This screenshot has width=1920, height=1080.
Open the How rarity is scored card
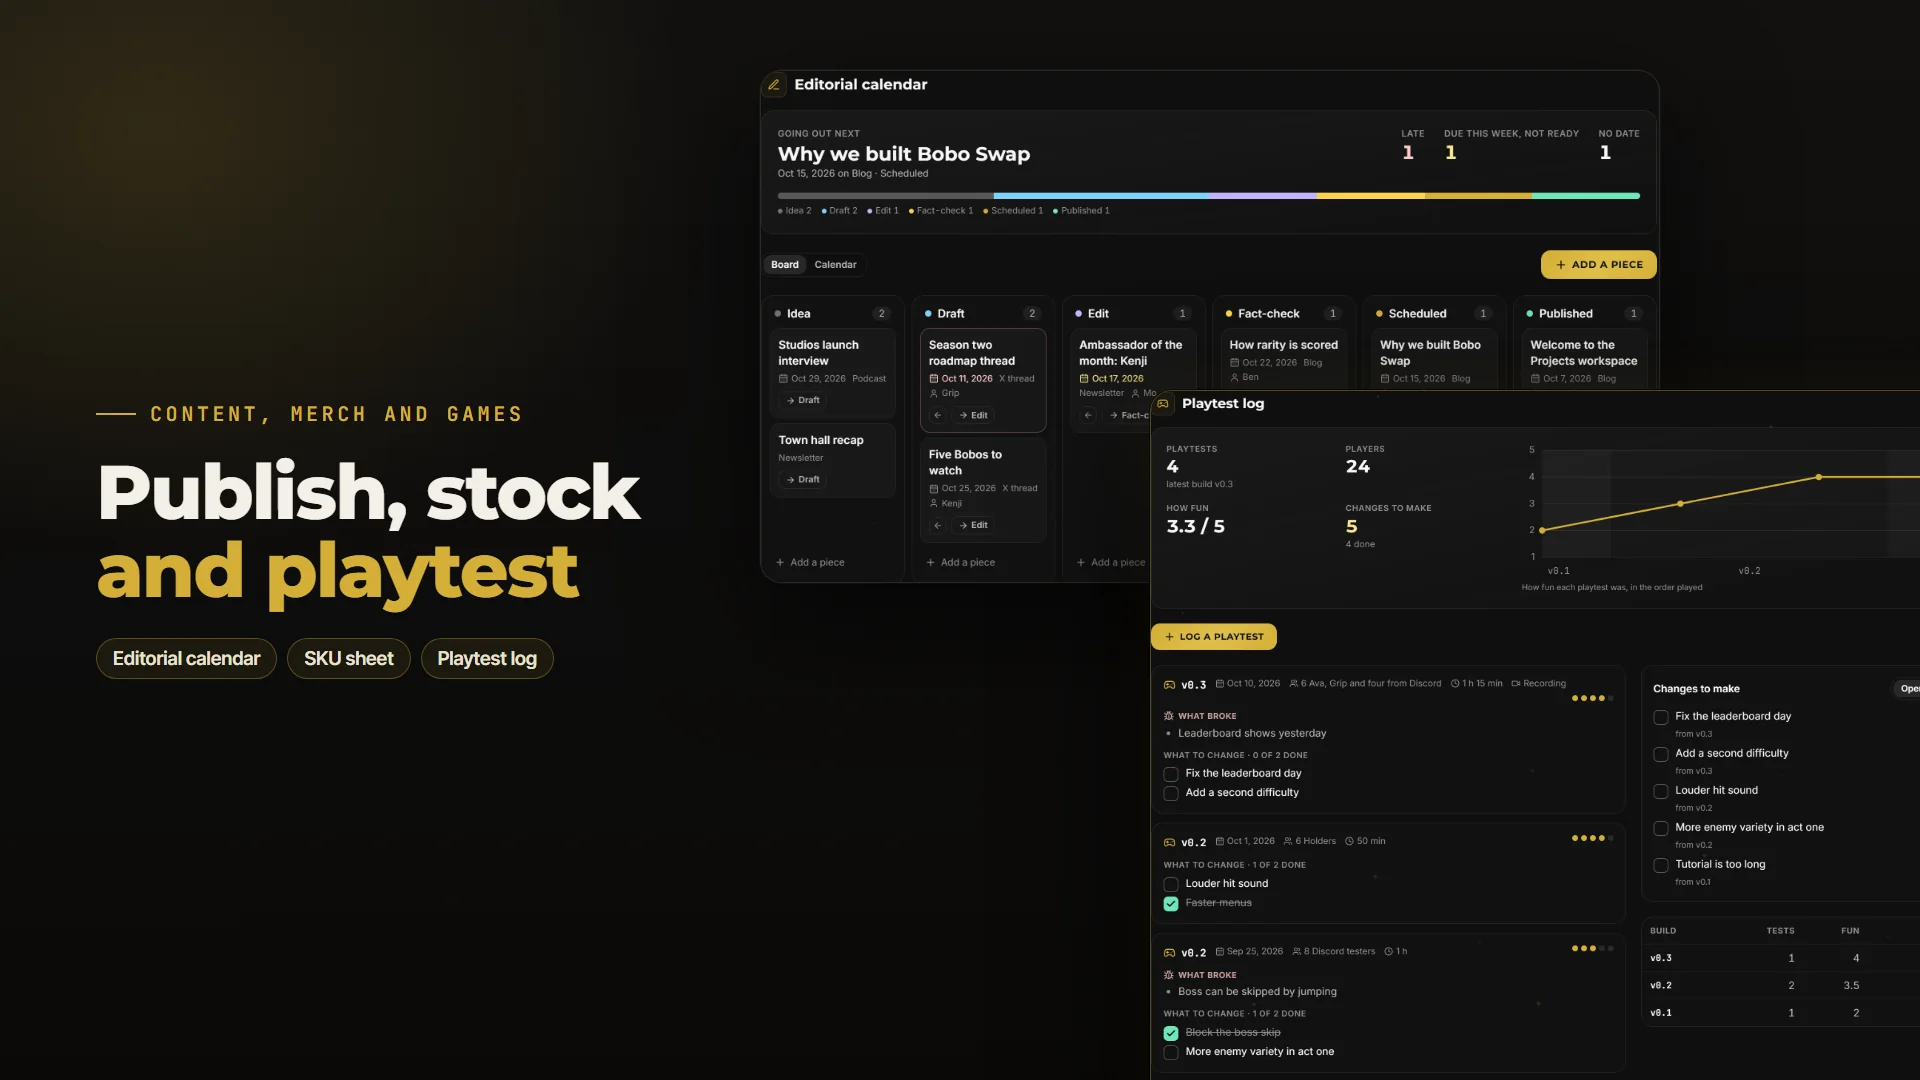click(1283, 359)
